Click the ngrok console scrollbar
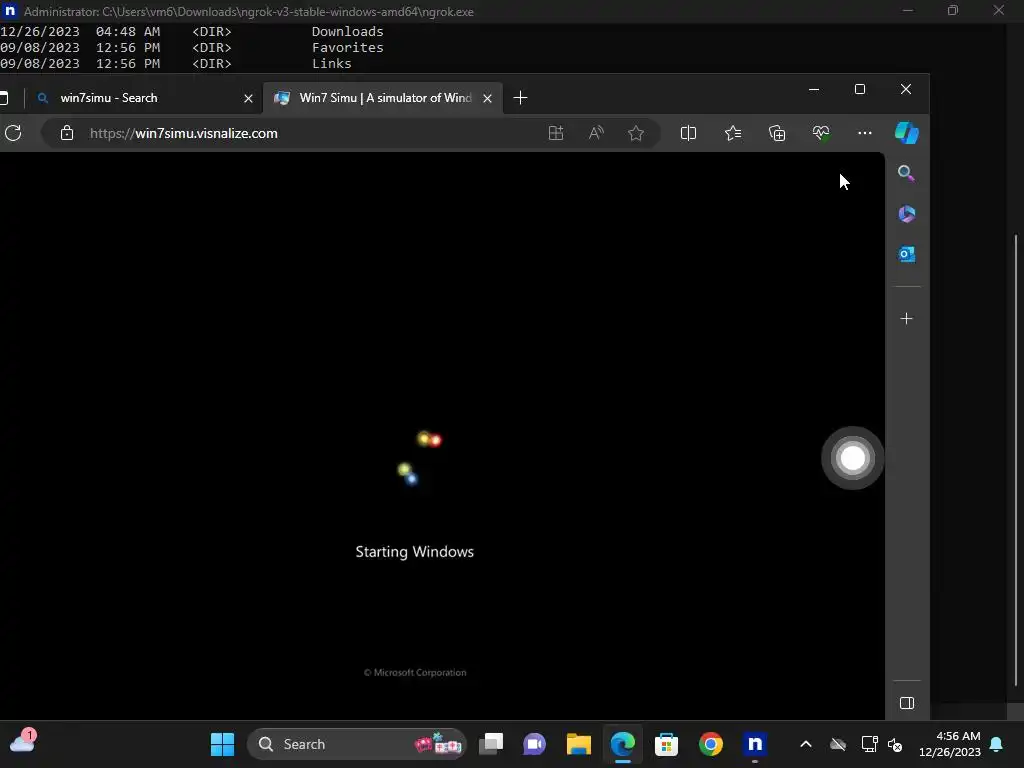1024x768 pixels. coord(1015,459)
